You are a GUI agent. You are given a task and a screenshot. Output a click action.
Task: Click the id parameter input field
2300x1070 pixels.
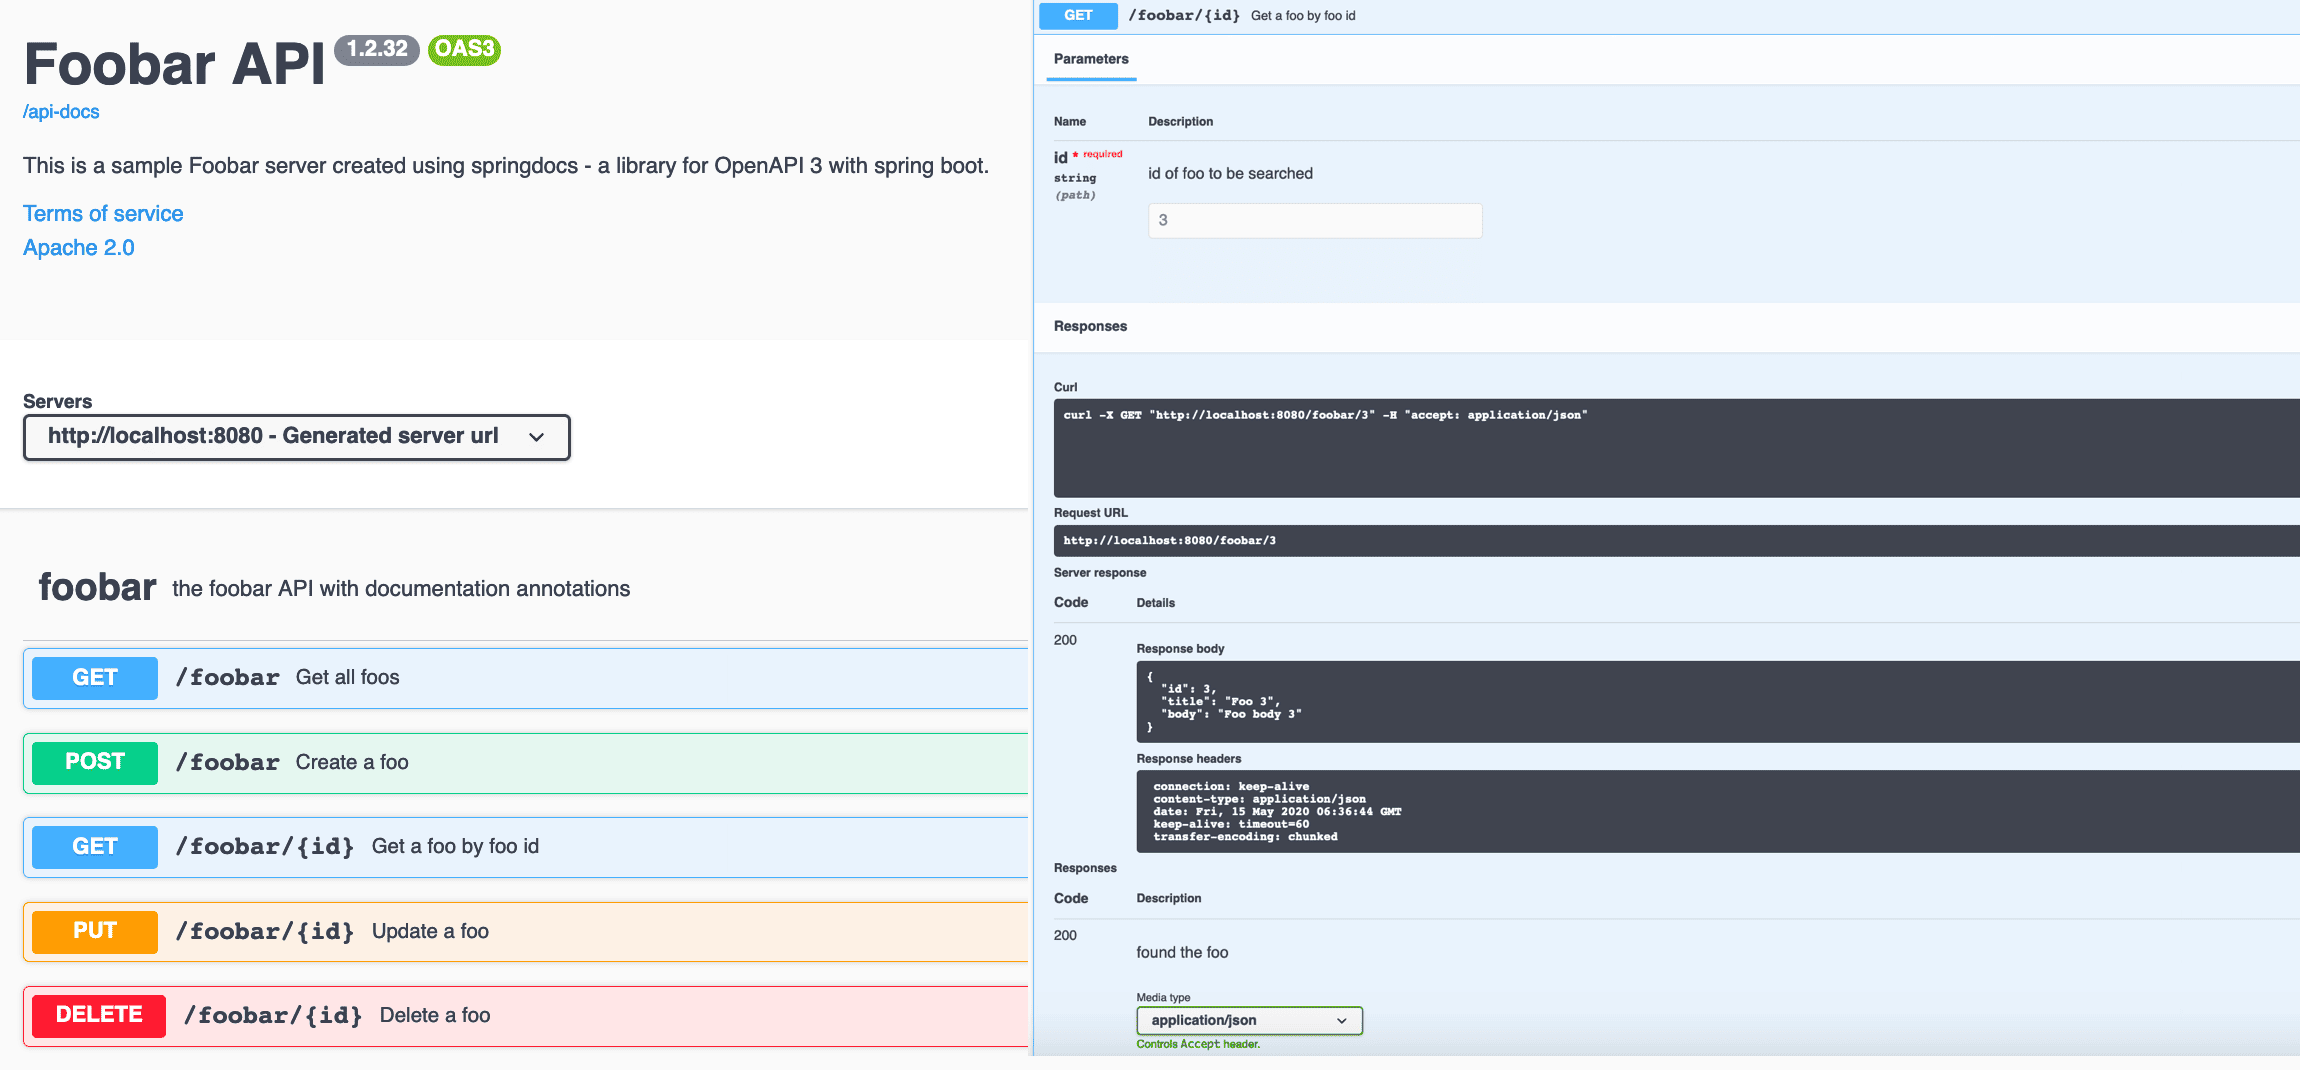coord(1314,220)
